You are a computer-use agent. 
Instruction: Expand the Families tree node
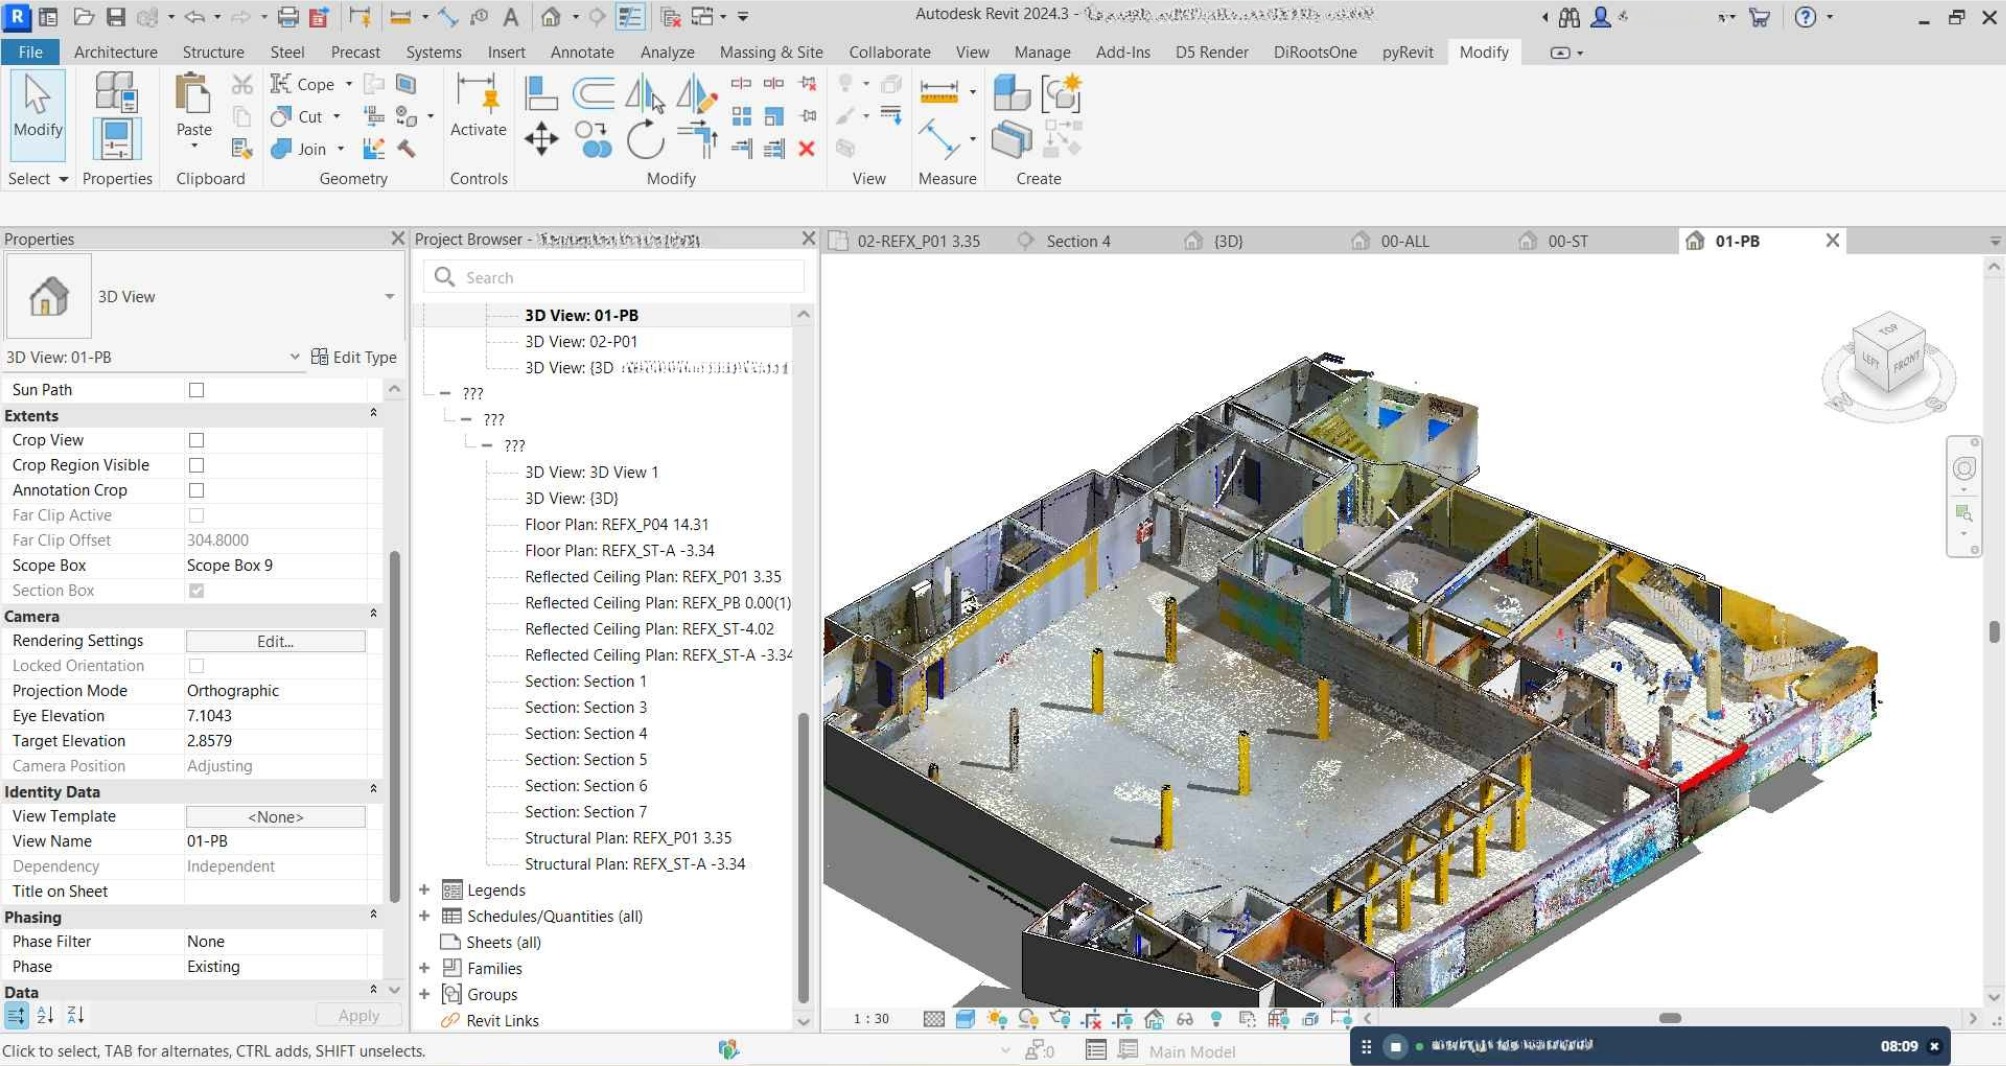pos(424,968)
